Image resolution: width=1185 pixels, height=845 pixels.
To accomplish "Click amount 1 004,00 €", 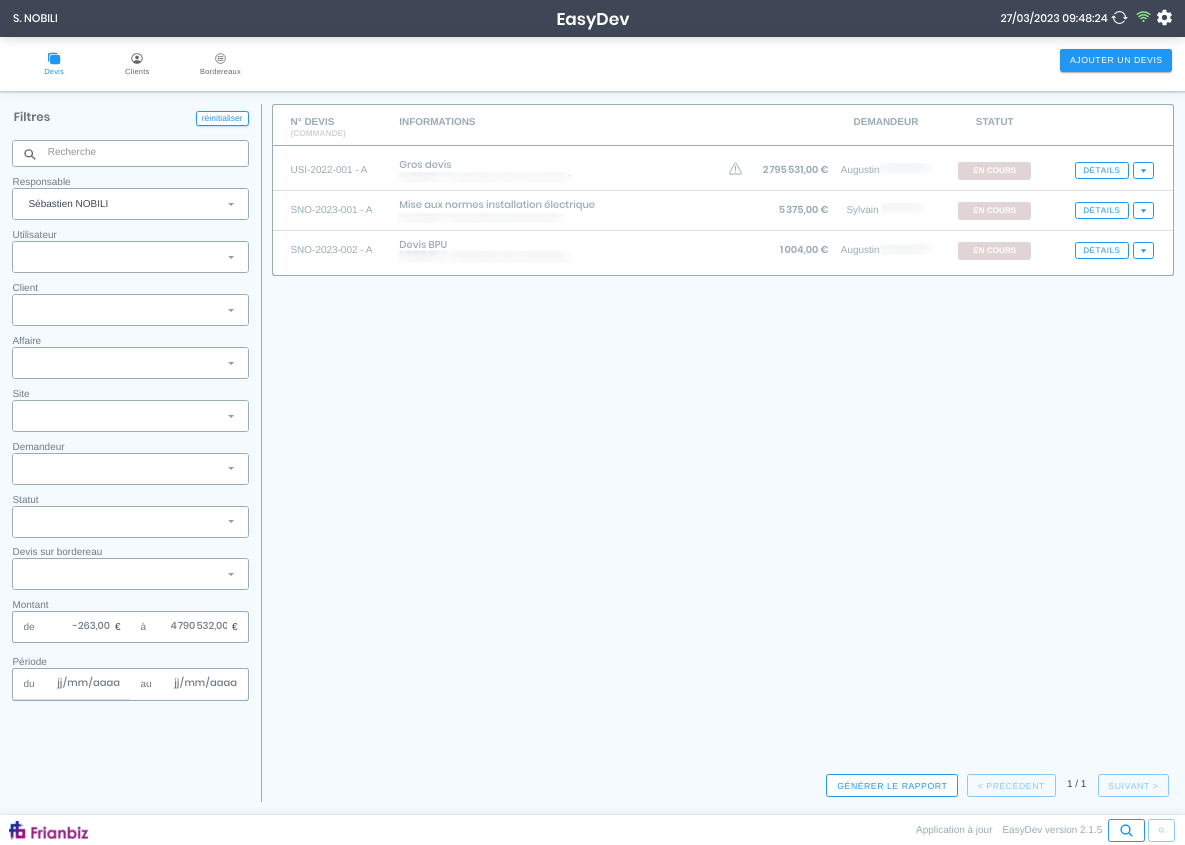I will point(803,250).
